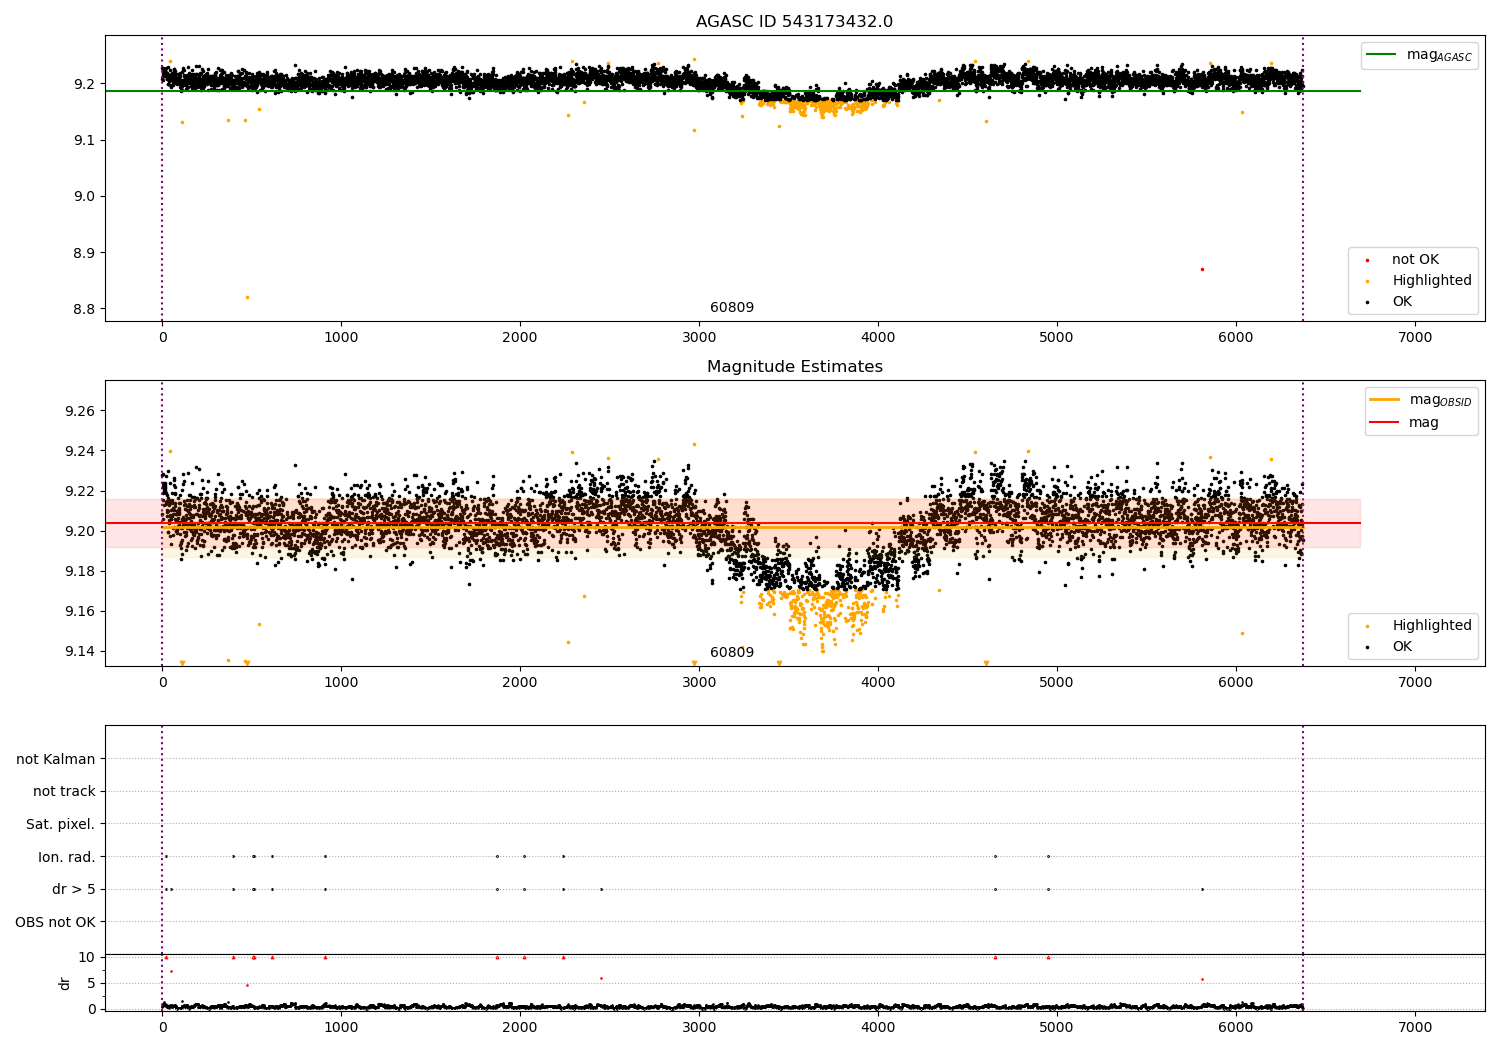Click the '9.1' y-axis tick in top plot
The width and height of the screenshot is (1500, 1050).
(x=85, y=140)
